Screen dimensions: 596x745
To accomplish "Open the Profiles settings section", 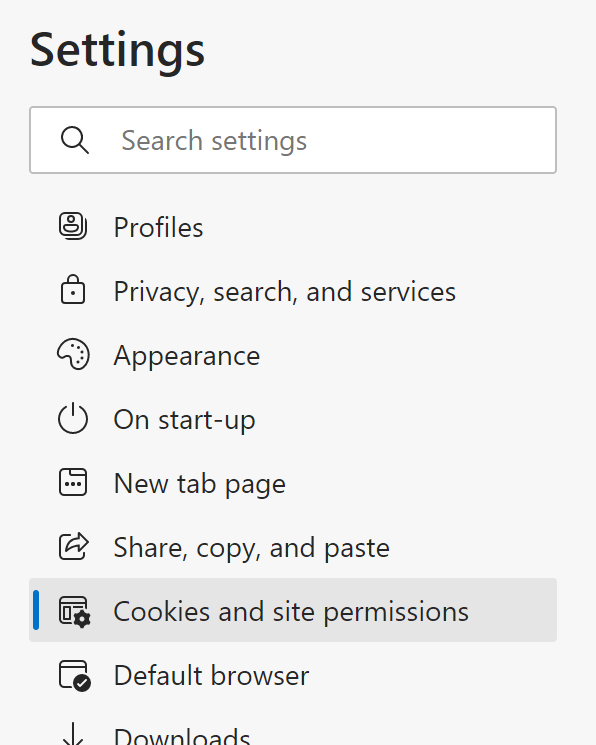I will click(293, 227).
